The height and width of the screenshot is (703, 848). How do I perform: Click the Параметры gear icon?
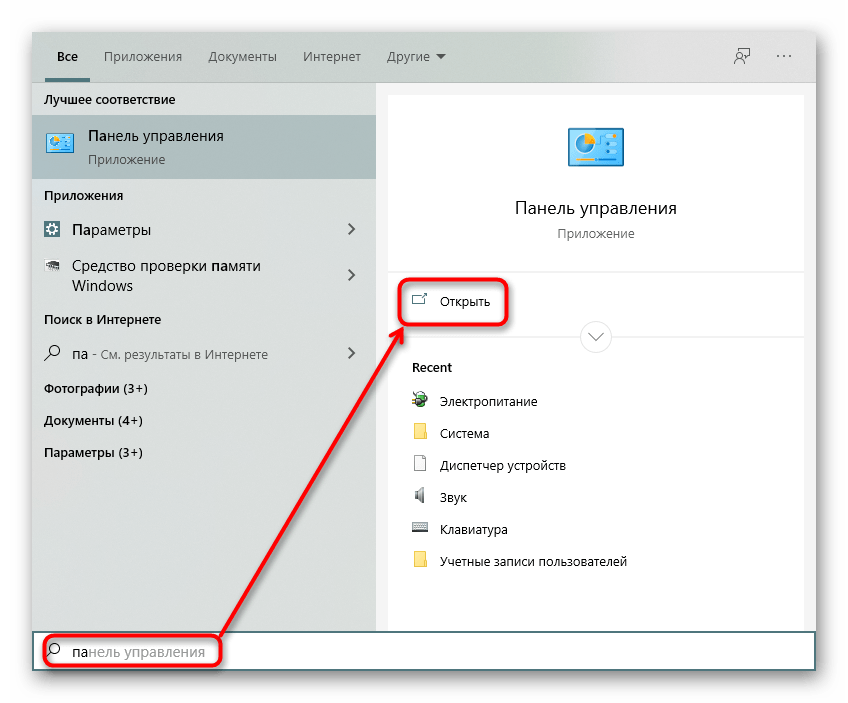pyautogui.click(x=52, y=229)
